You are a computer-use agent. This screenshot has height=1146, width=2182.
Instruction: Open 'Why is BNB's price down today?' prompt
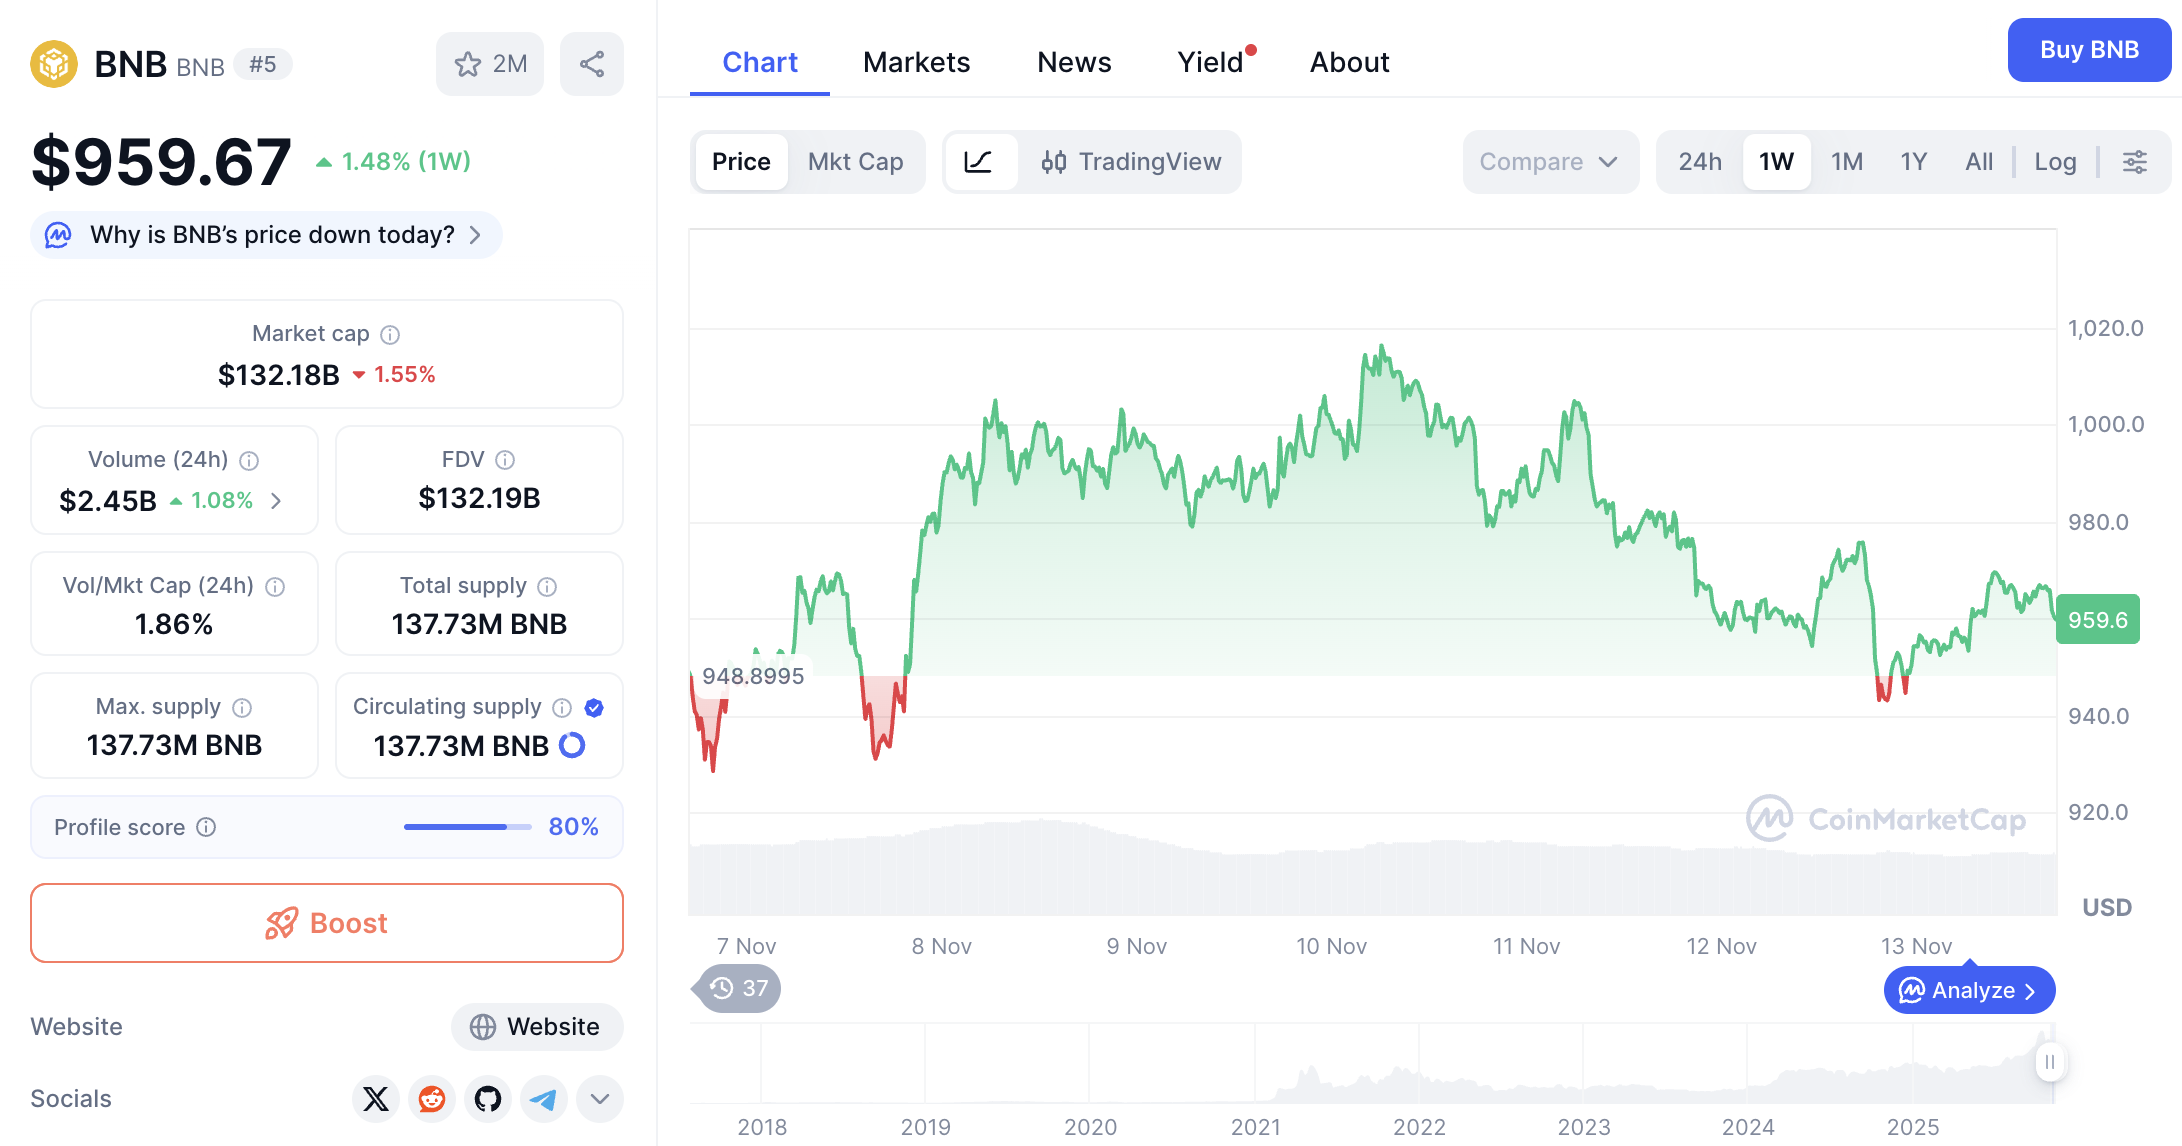click(x=264, y=235)
